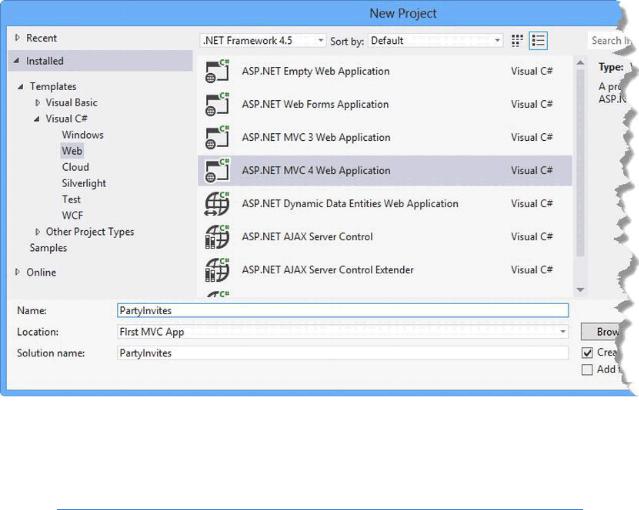Select the Cloud template category

tap(75, 167)
